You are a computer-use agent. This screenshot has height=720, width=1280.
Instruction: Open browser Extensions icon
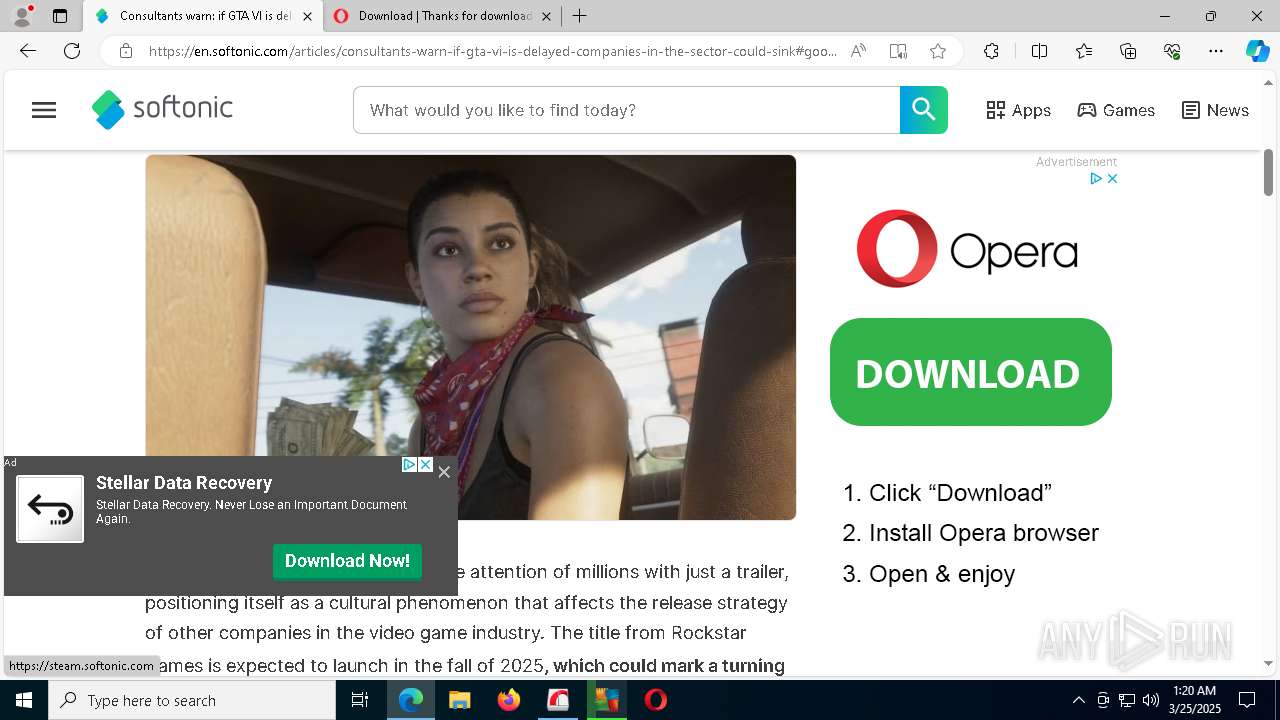pos(991,51)
